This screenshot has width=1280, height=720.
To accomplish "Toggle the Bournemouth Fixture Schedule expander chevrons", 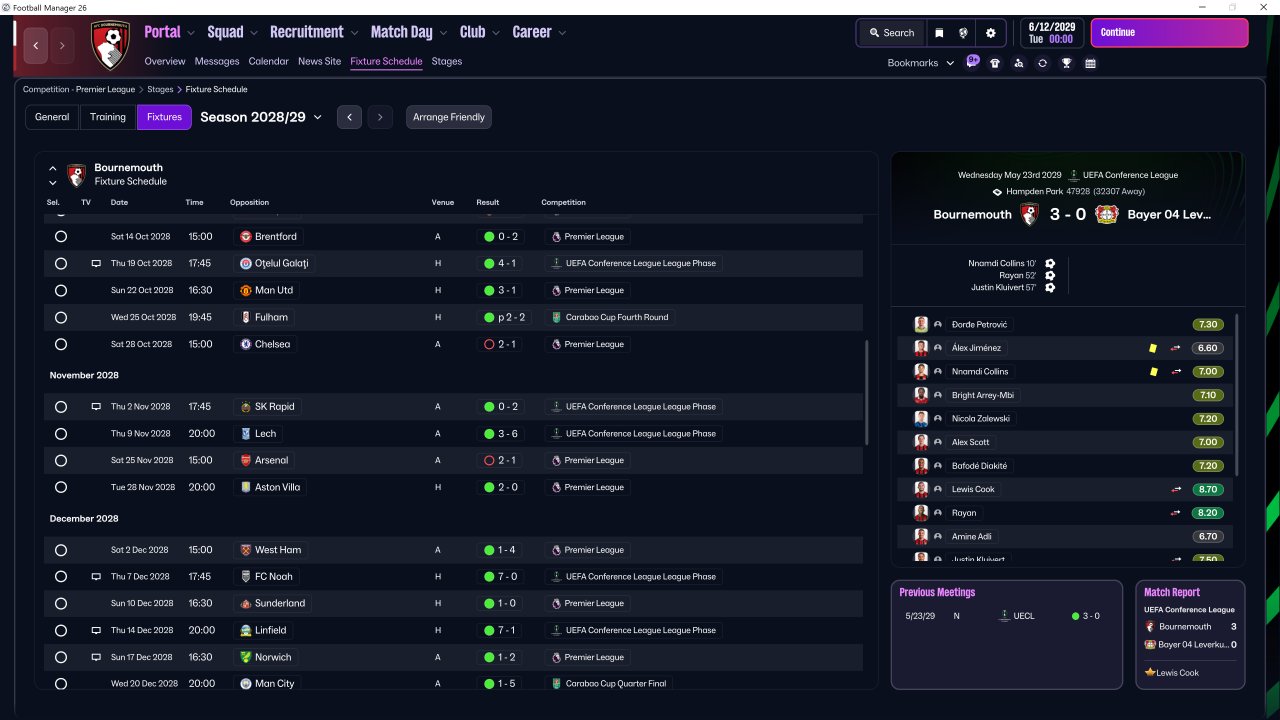I will coord(53,175).
